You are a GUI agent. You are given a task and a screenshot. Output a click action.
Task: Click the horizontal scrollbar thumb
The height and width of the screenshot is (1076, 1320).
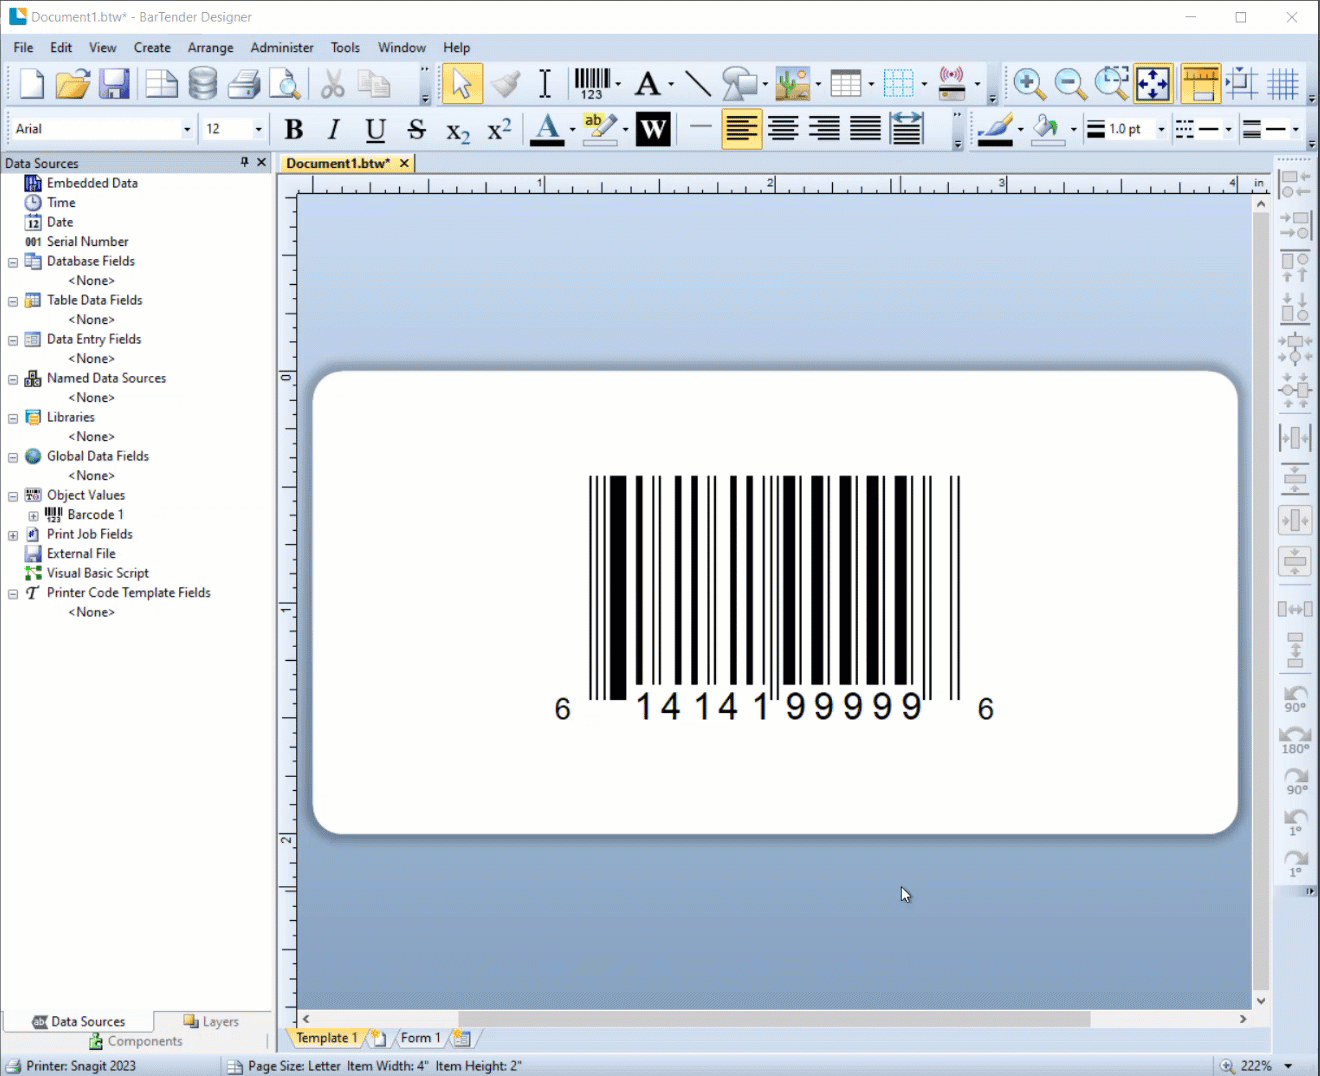point(774,1019)
